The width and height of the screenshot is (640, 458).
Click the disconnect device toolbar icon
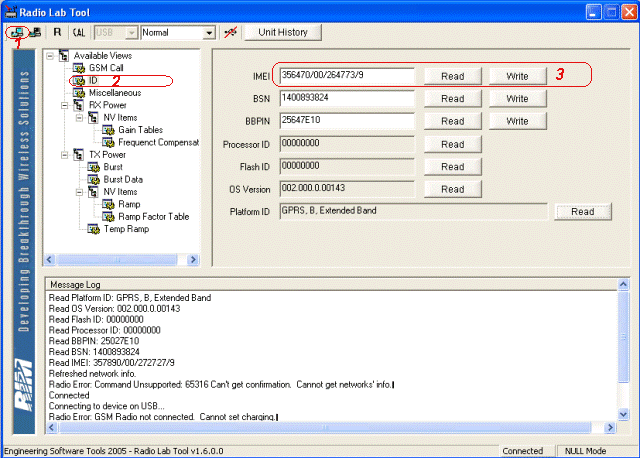(36, 32)
